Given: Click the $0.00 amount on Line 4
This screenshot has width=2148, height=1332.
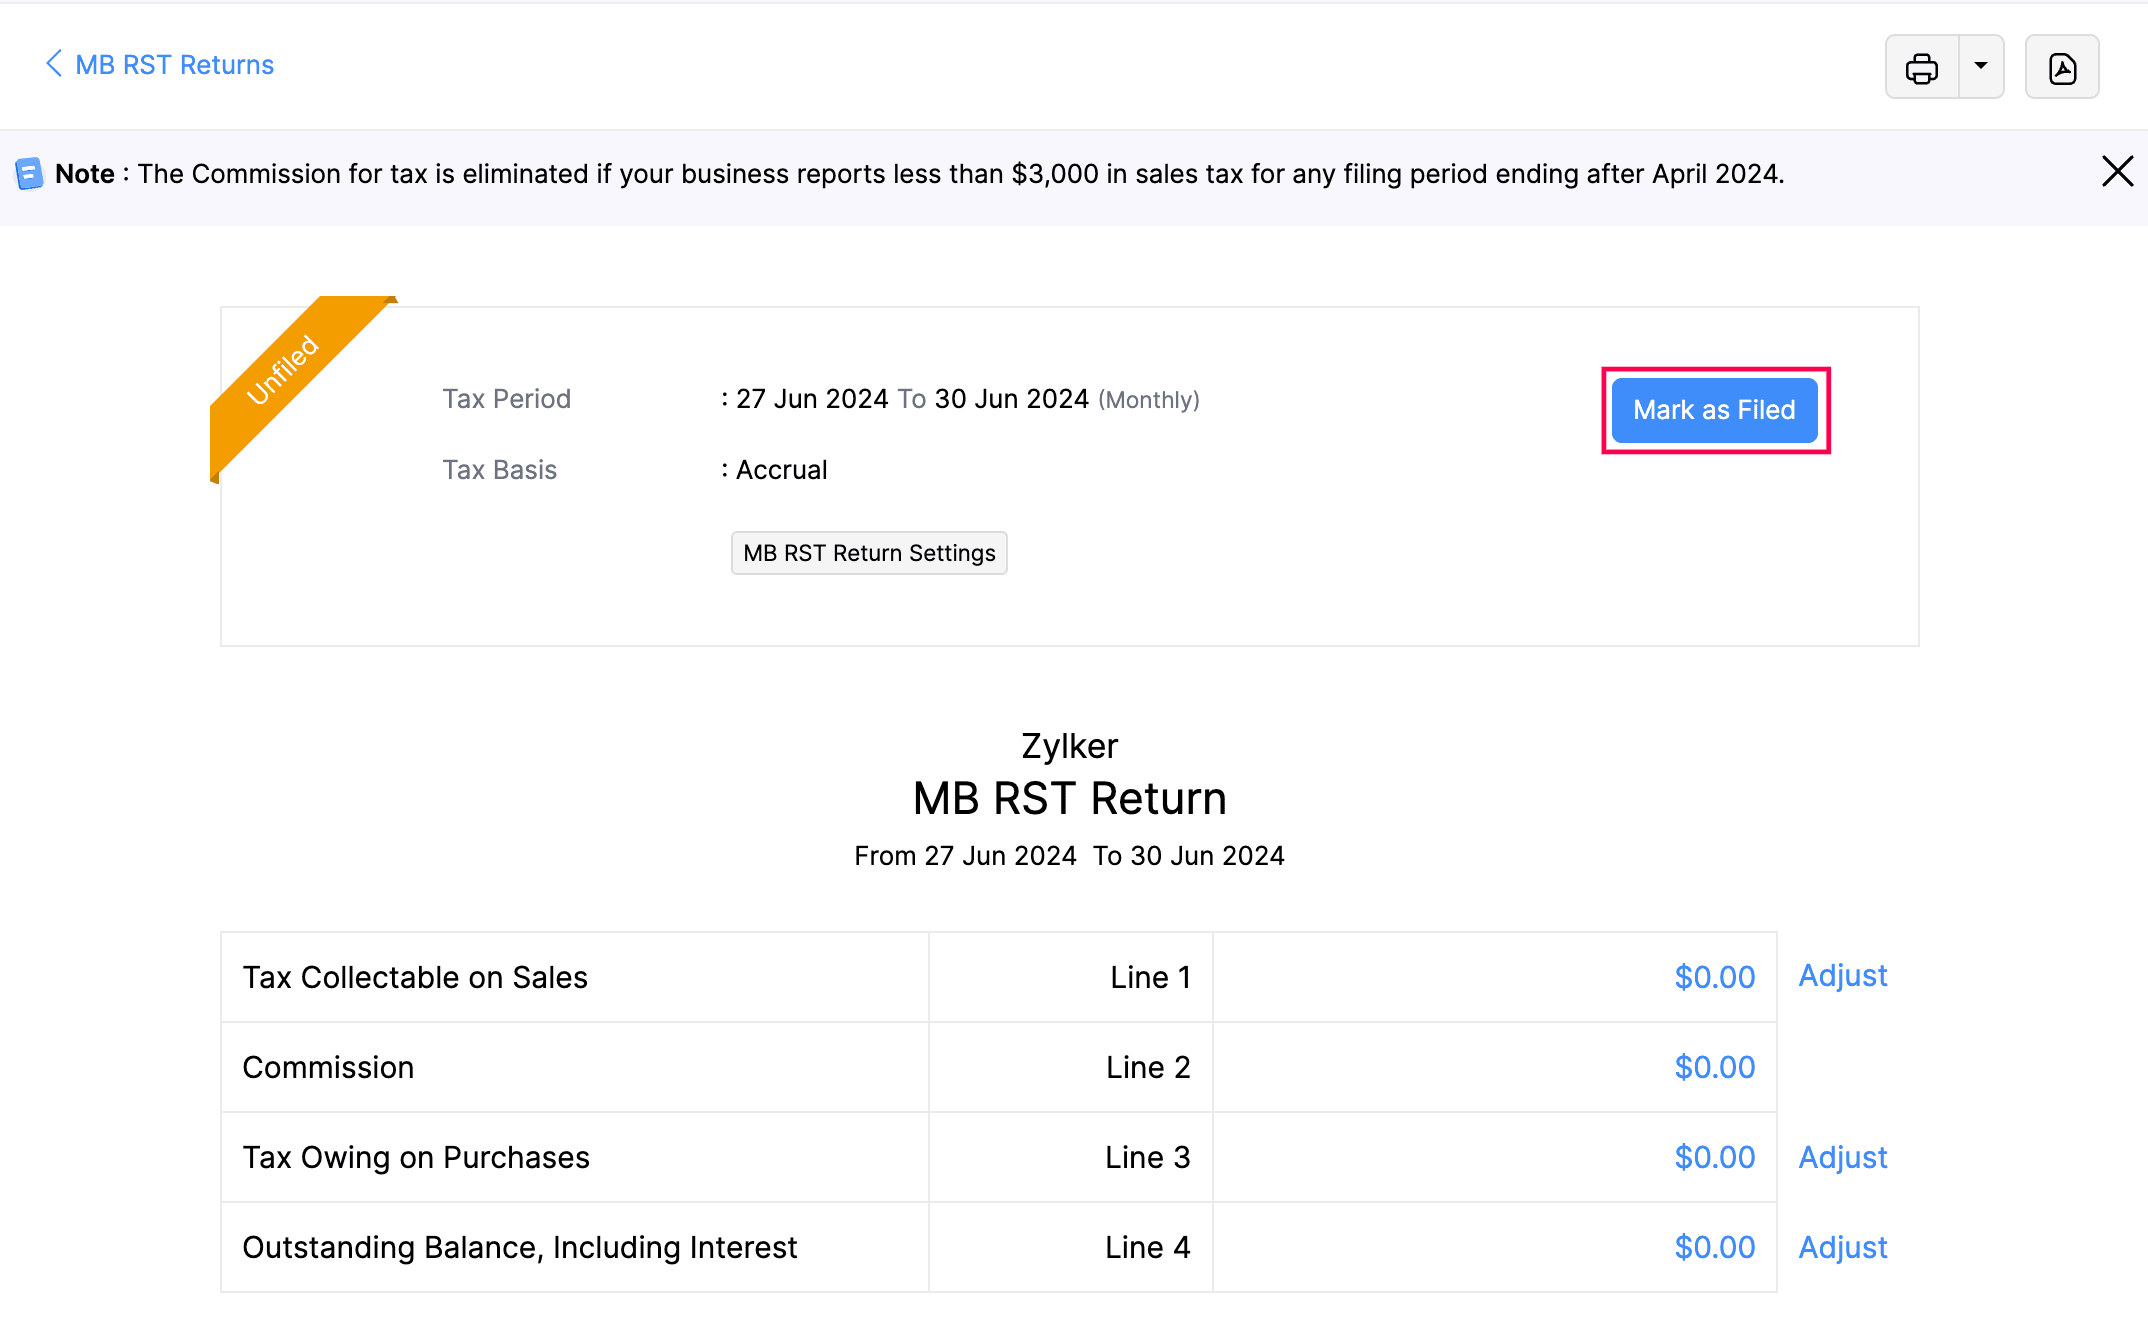Looking at the screenshot, I should pyautogui.click(x=1714, y=1247).
